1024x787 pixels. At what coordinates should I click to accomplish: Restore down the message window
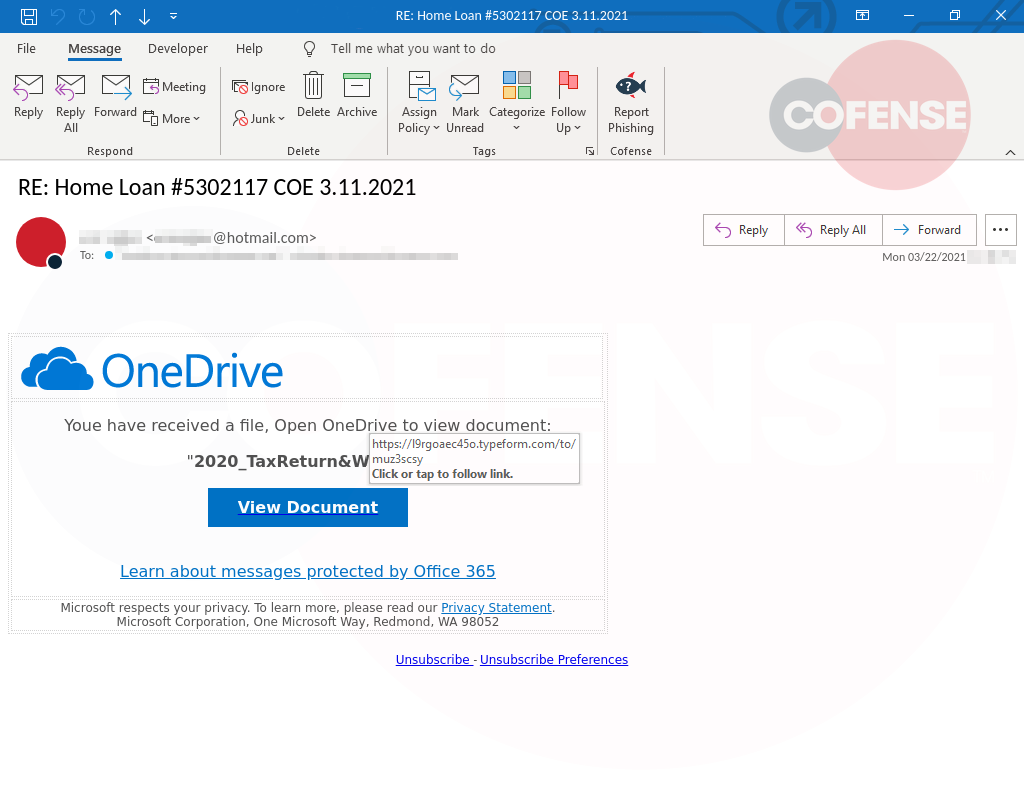(954, 16)
